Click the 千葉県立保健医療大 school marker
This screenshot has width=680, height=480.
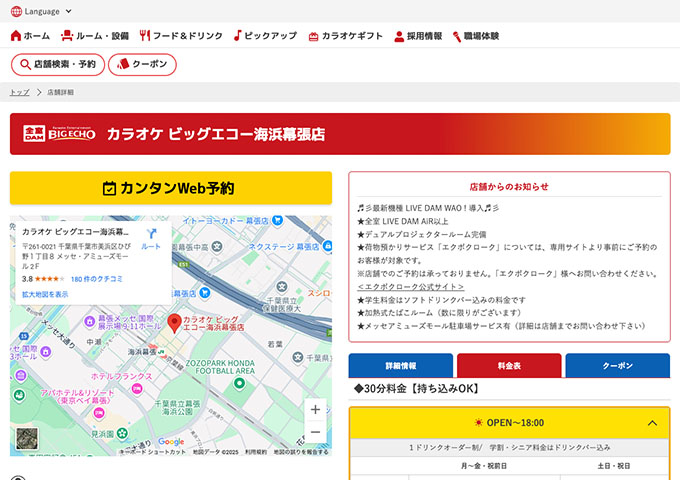pyautogui.click(x=282, y=287)
